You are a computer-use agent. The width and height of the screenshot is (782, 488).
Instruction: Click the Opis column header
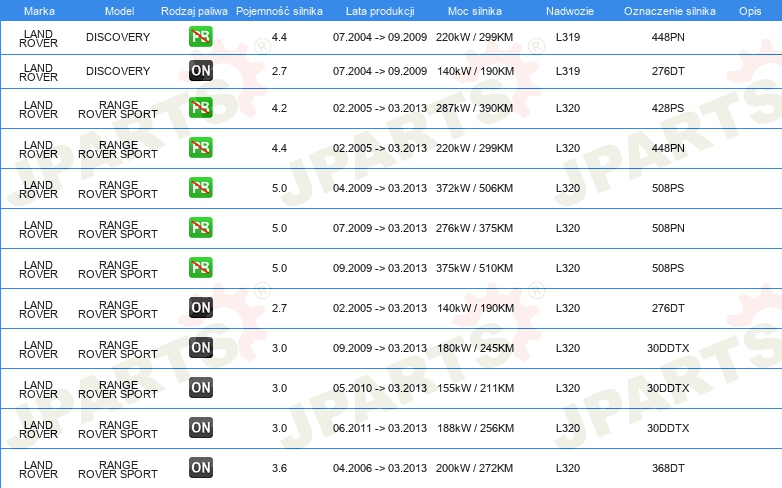point(750,11)
